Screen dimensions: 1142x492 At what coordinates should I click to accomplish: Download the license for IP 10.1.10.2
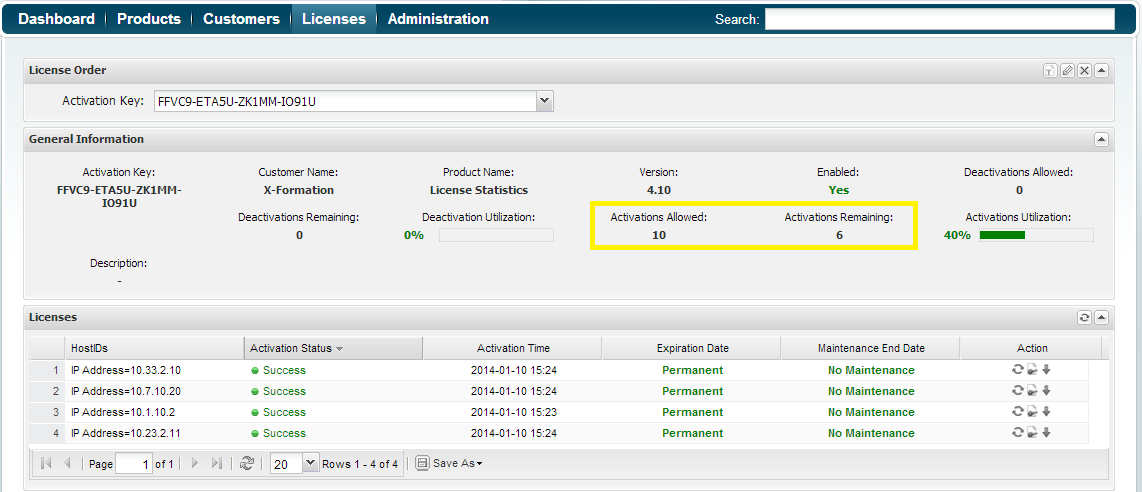pos(1047,412)
